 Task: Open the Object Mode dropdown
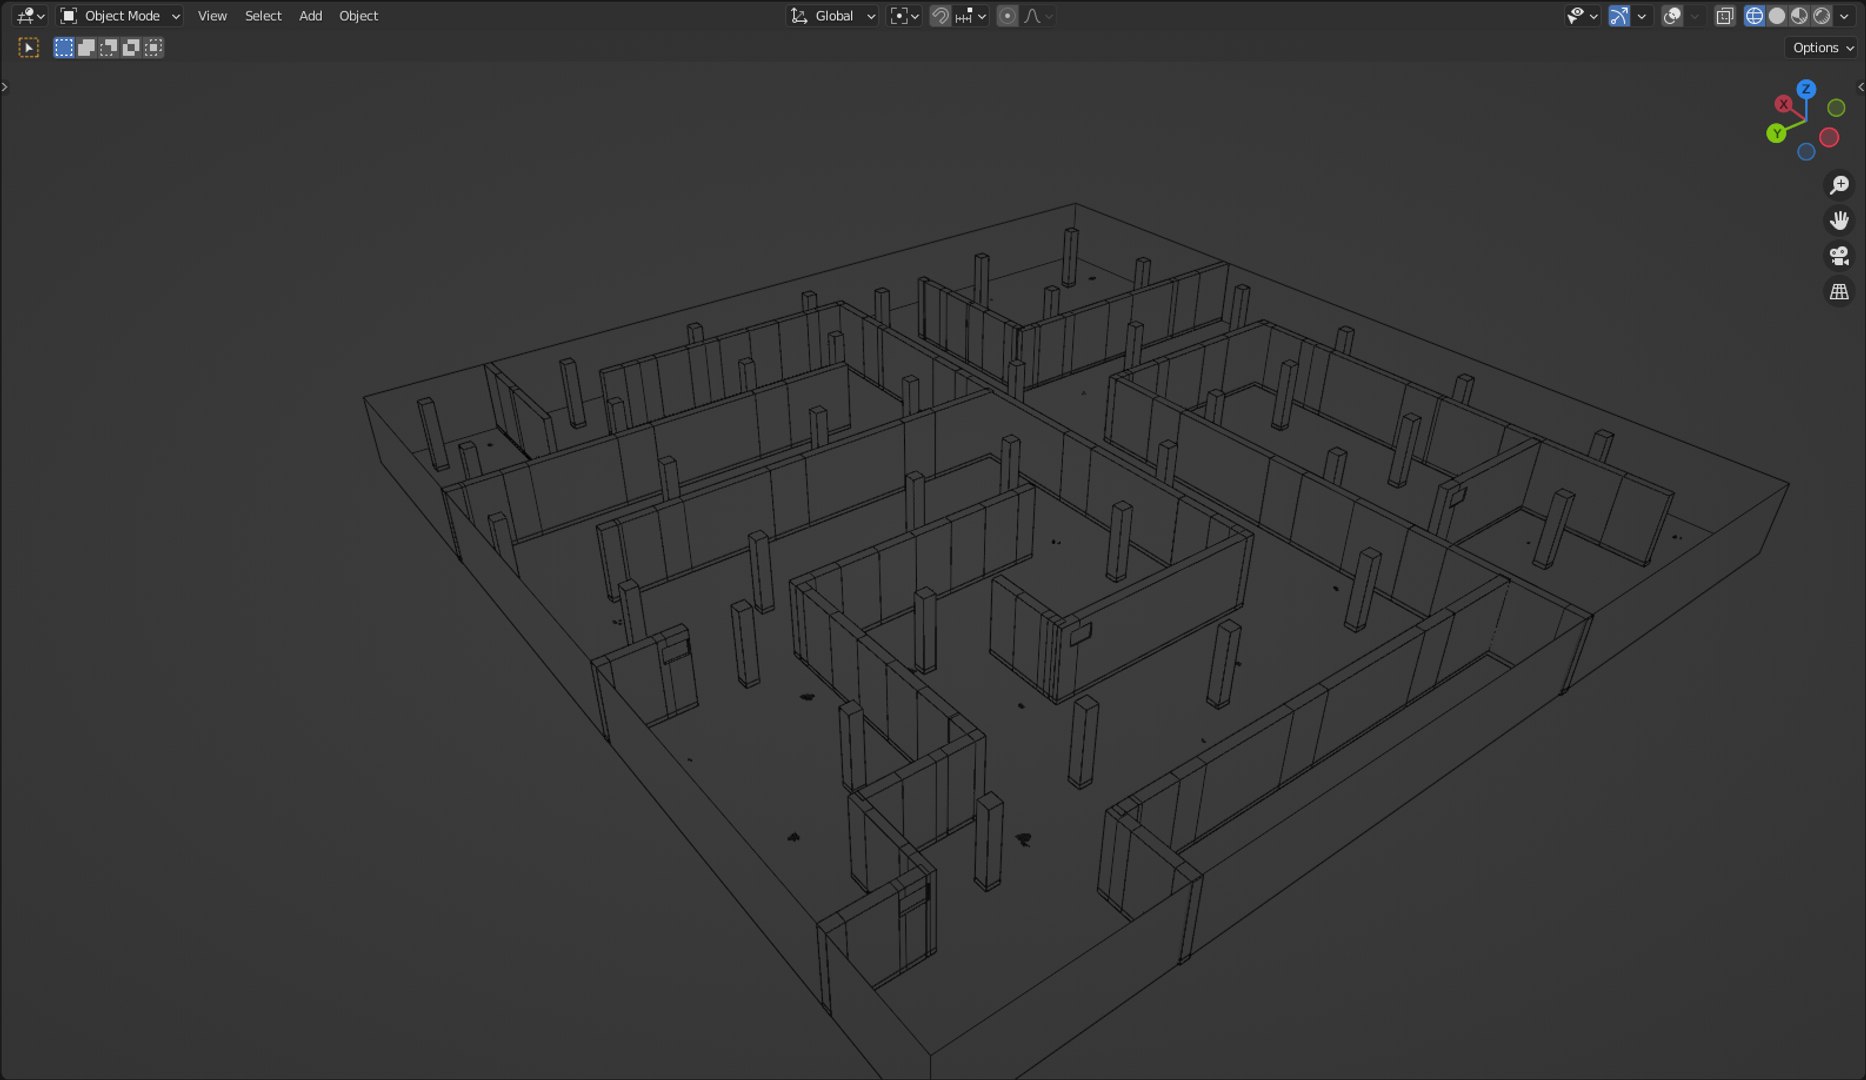(x=120, y=16)
